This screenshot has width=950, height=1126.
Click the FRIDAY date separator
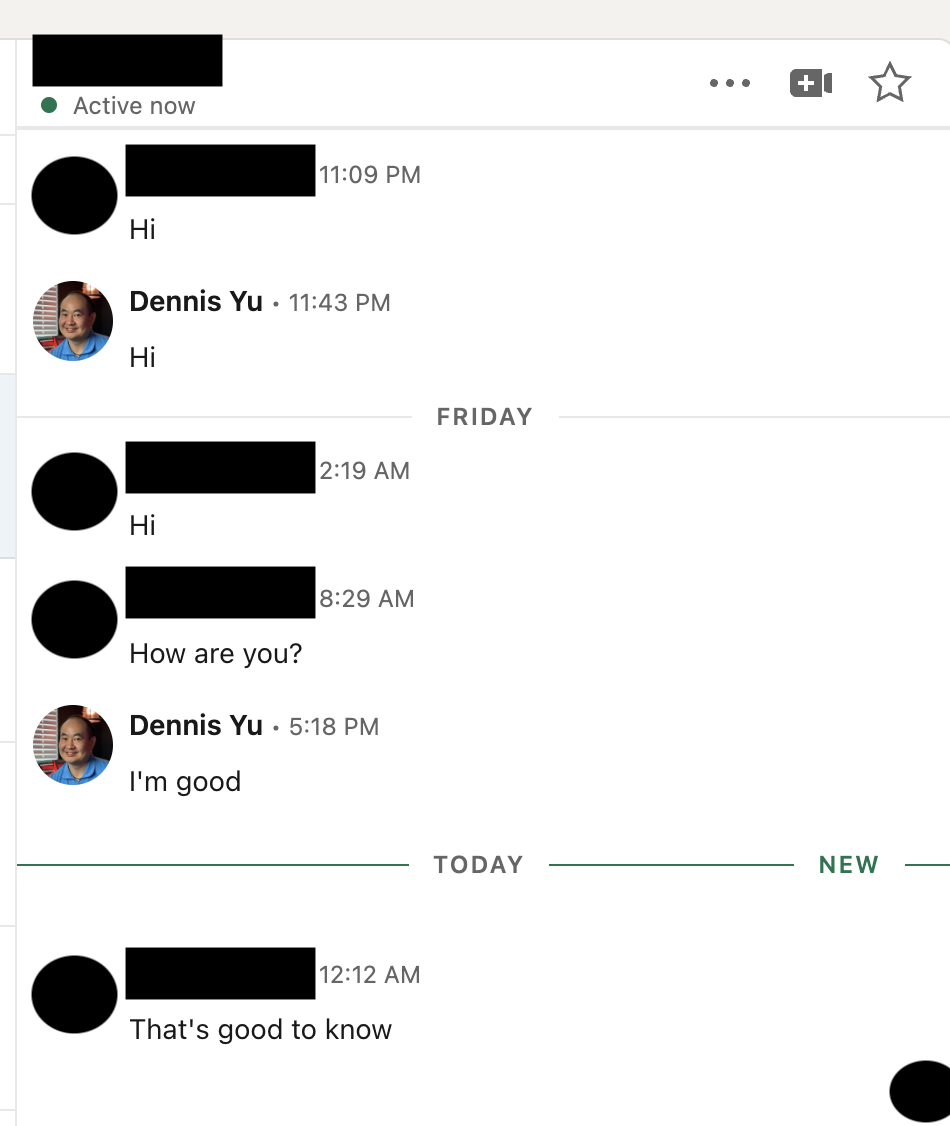pos(485,417)
